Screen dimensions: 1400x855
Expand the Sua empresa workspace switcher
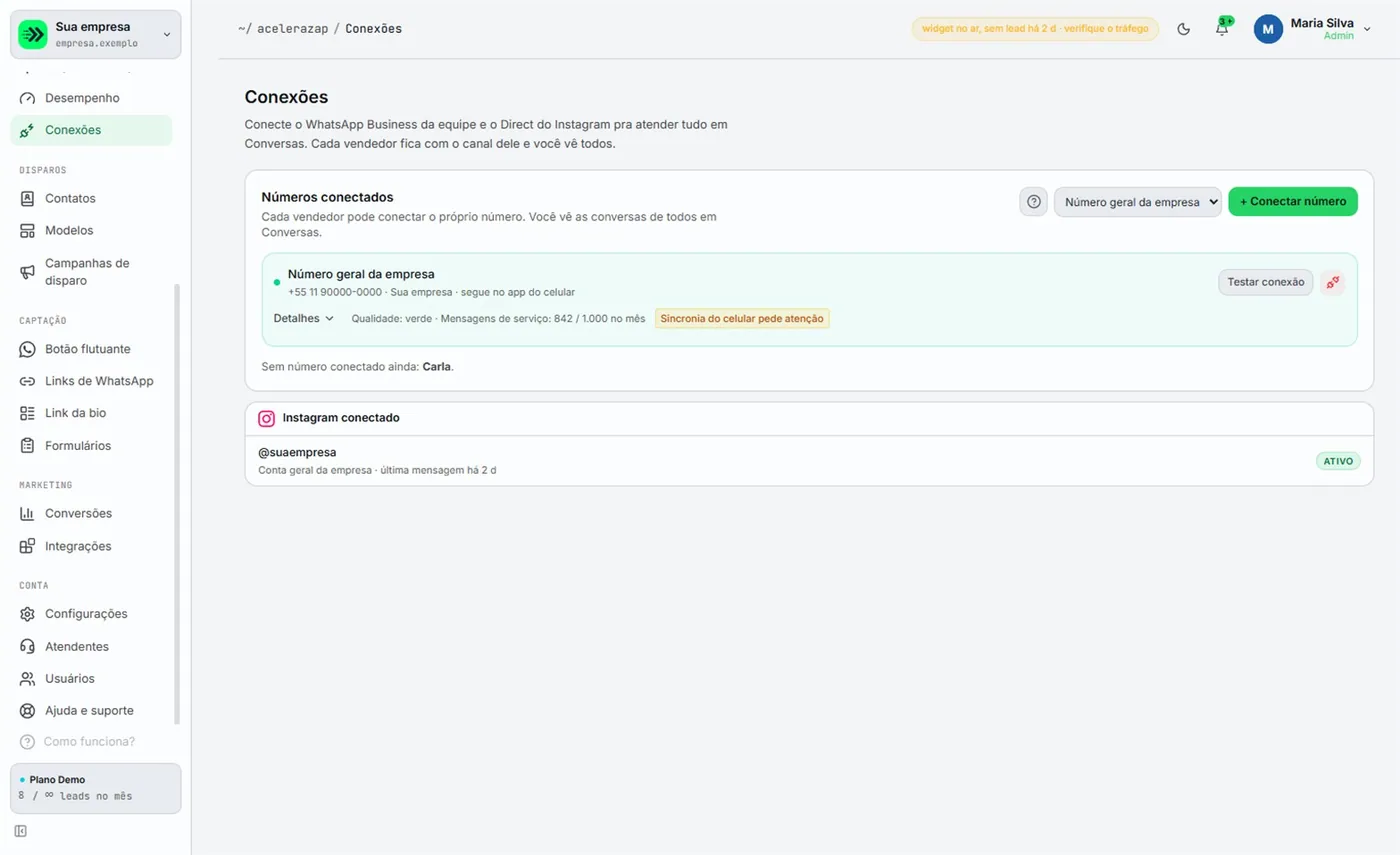click(96, 35)
